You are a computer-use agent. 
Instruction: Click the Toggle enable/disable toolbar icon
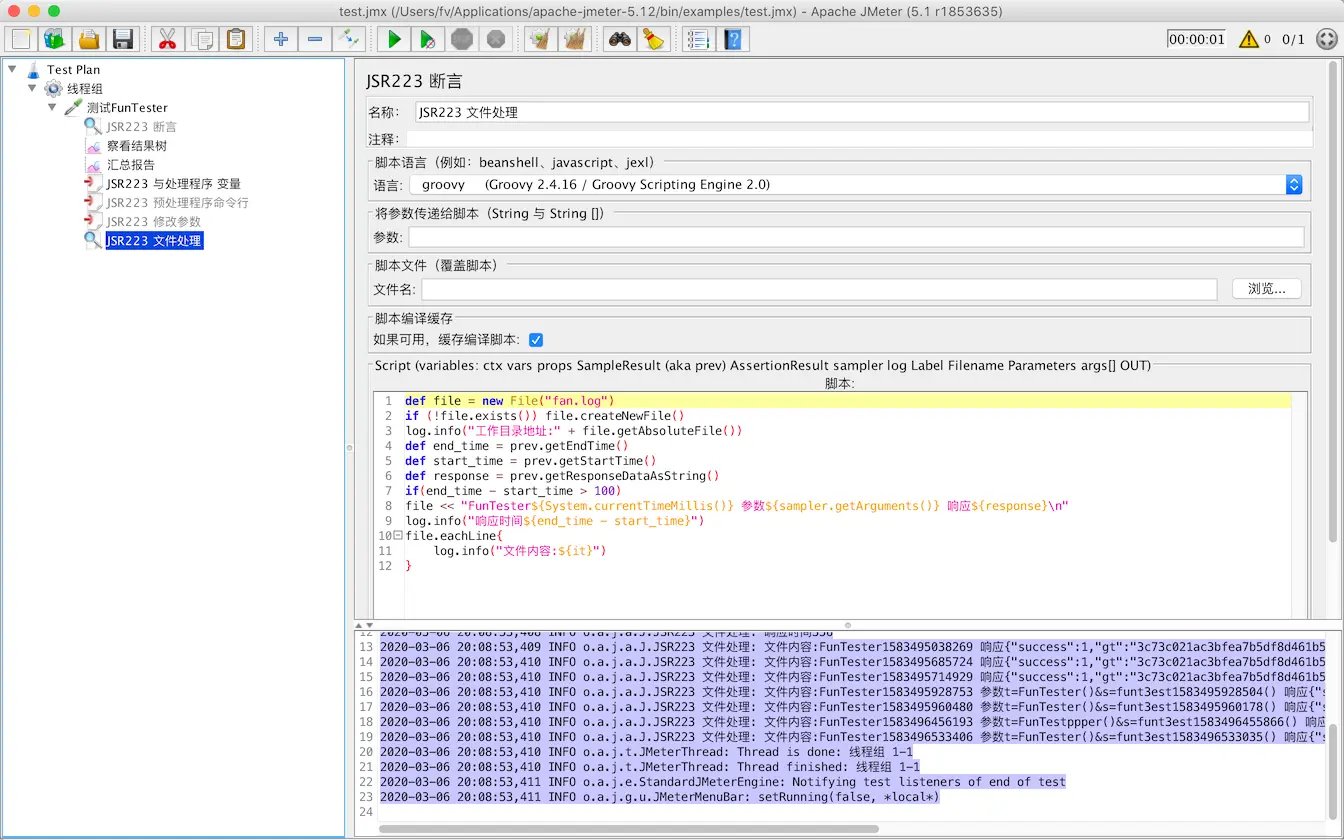click(349, 39)
